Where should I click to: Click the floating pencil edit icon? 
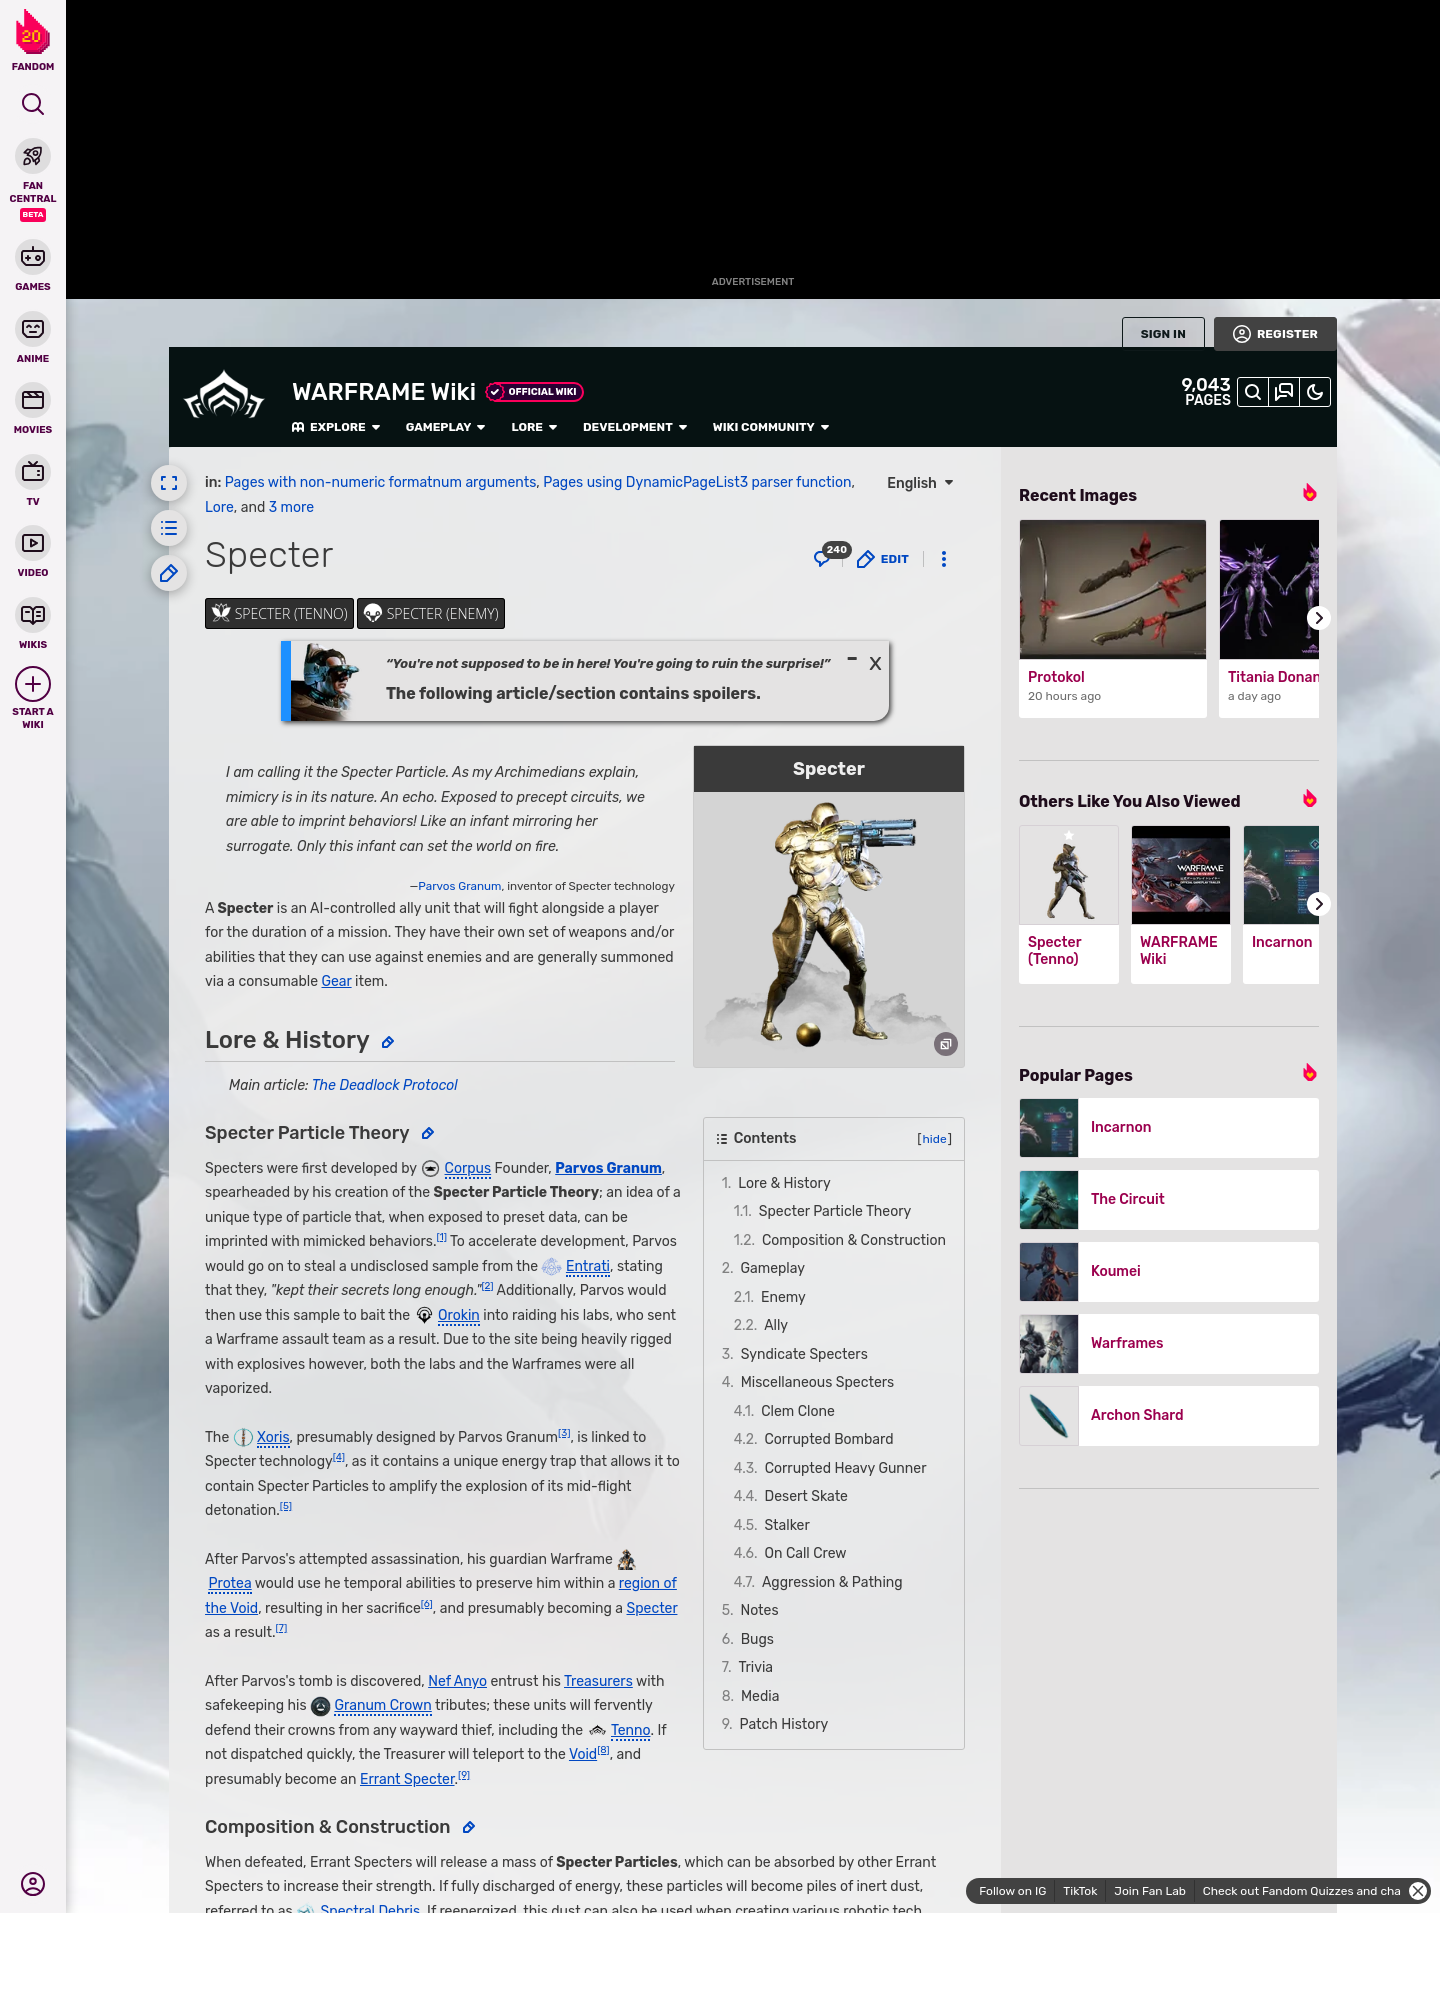[x=169, y=573]
